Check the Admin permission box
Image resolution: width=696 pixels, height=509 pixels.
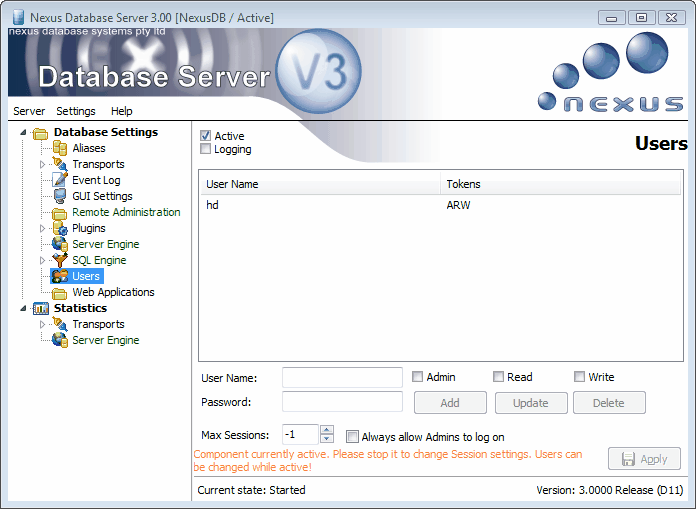click(x=417, y=377)
